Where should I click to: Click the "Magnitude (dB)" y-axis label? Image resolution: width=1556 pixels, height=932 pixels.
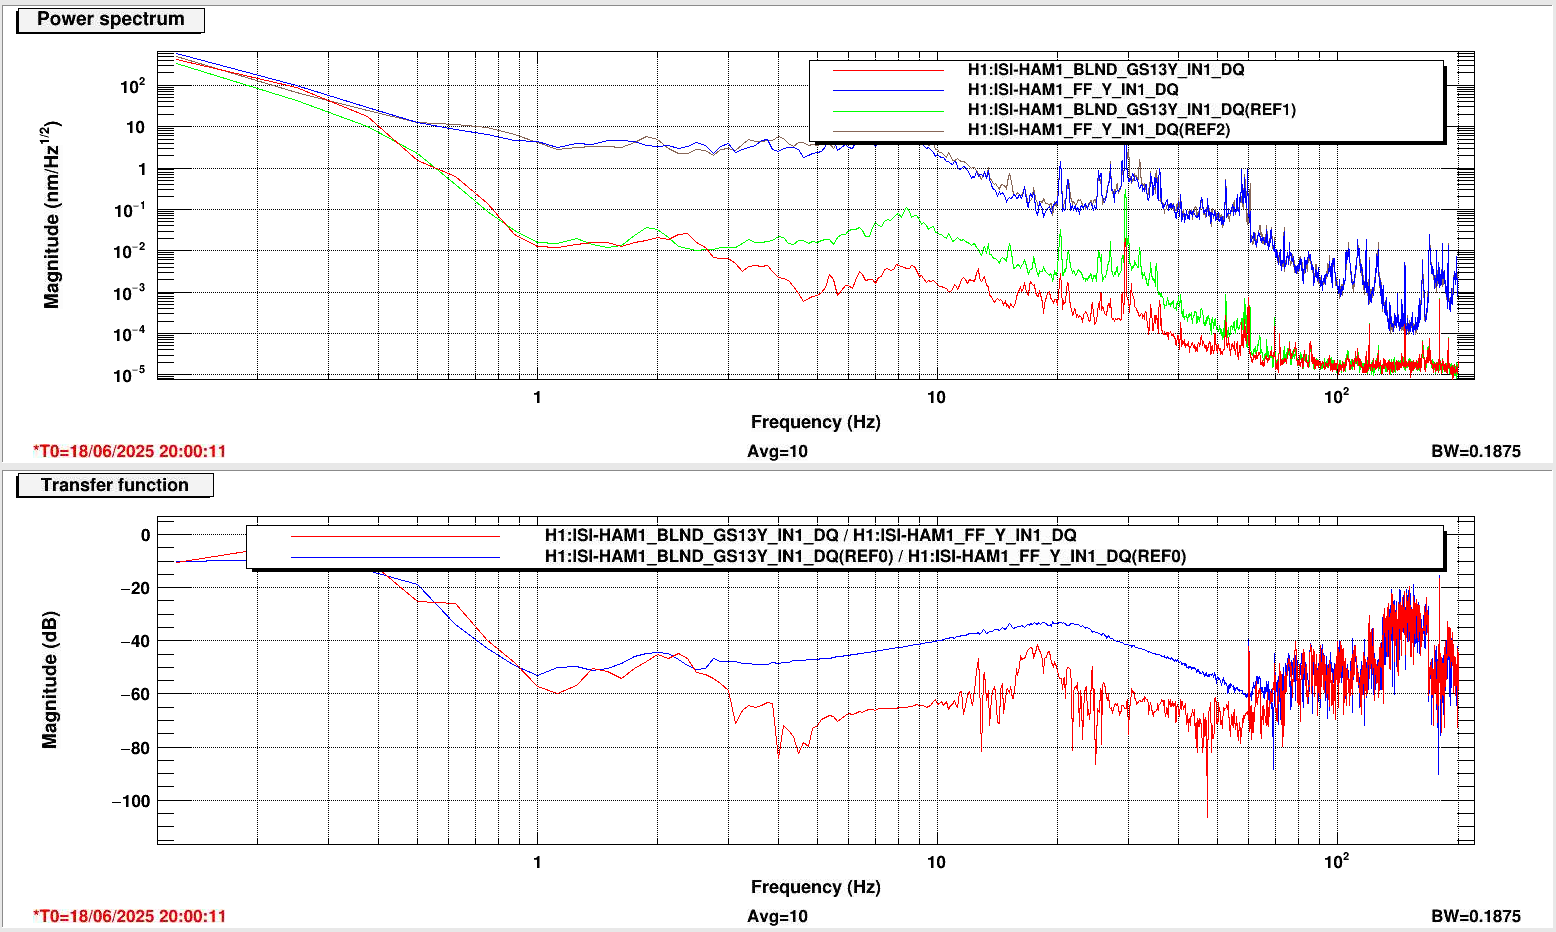pos(50,680)
